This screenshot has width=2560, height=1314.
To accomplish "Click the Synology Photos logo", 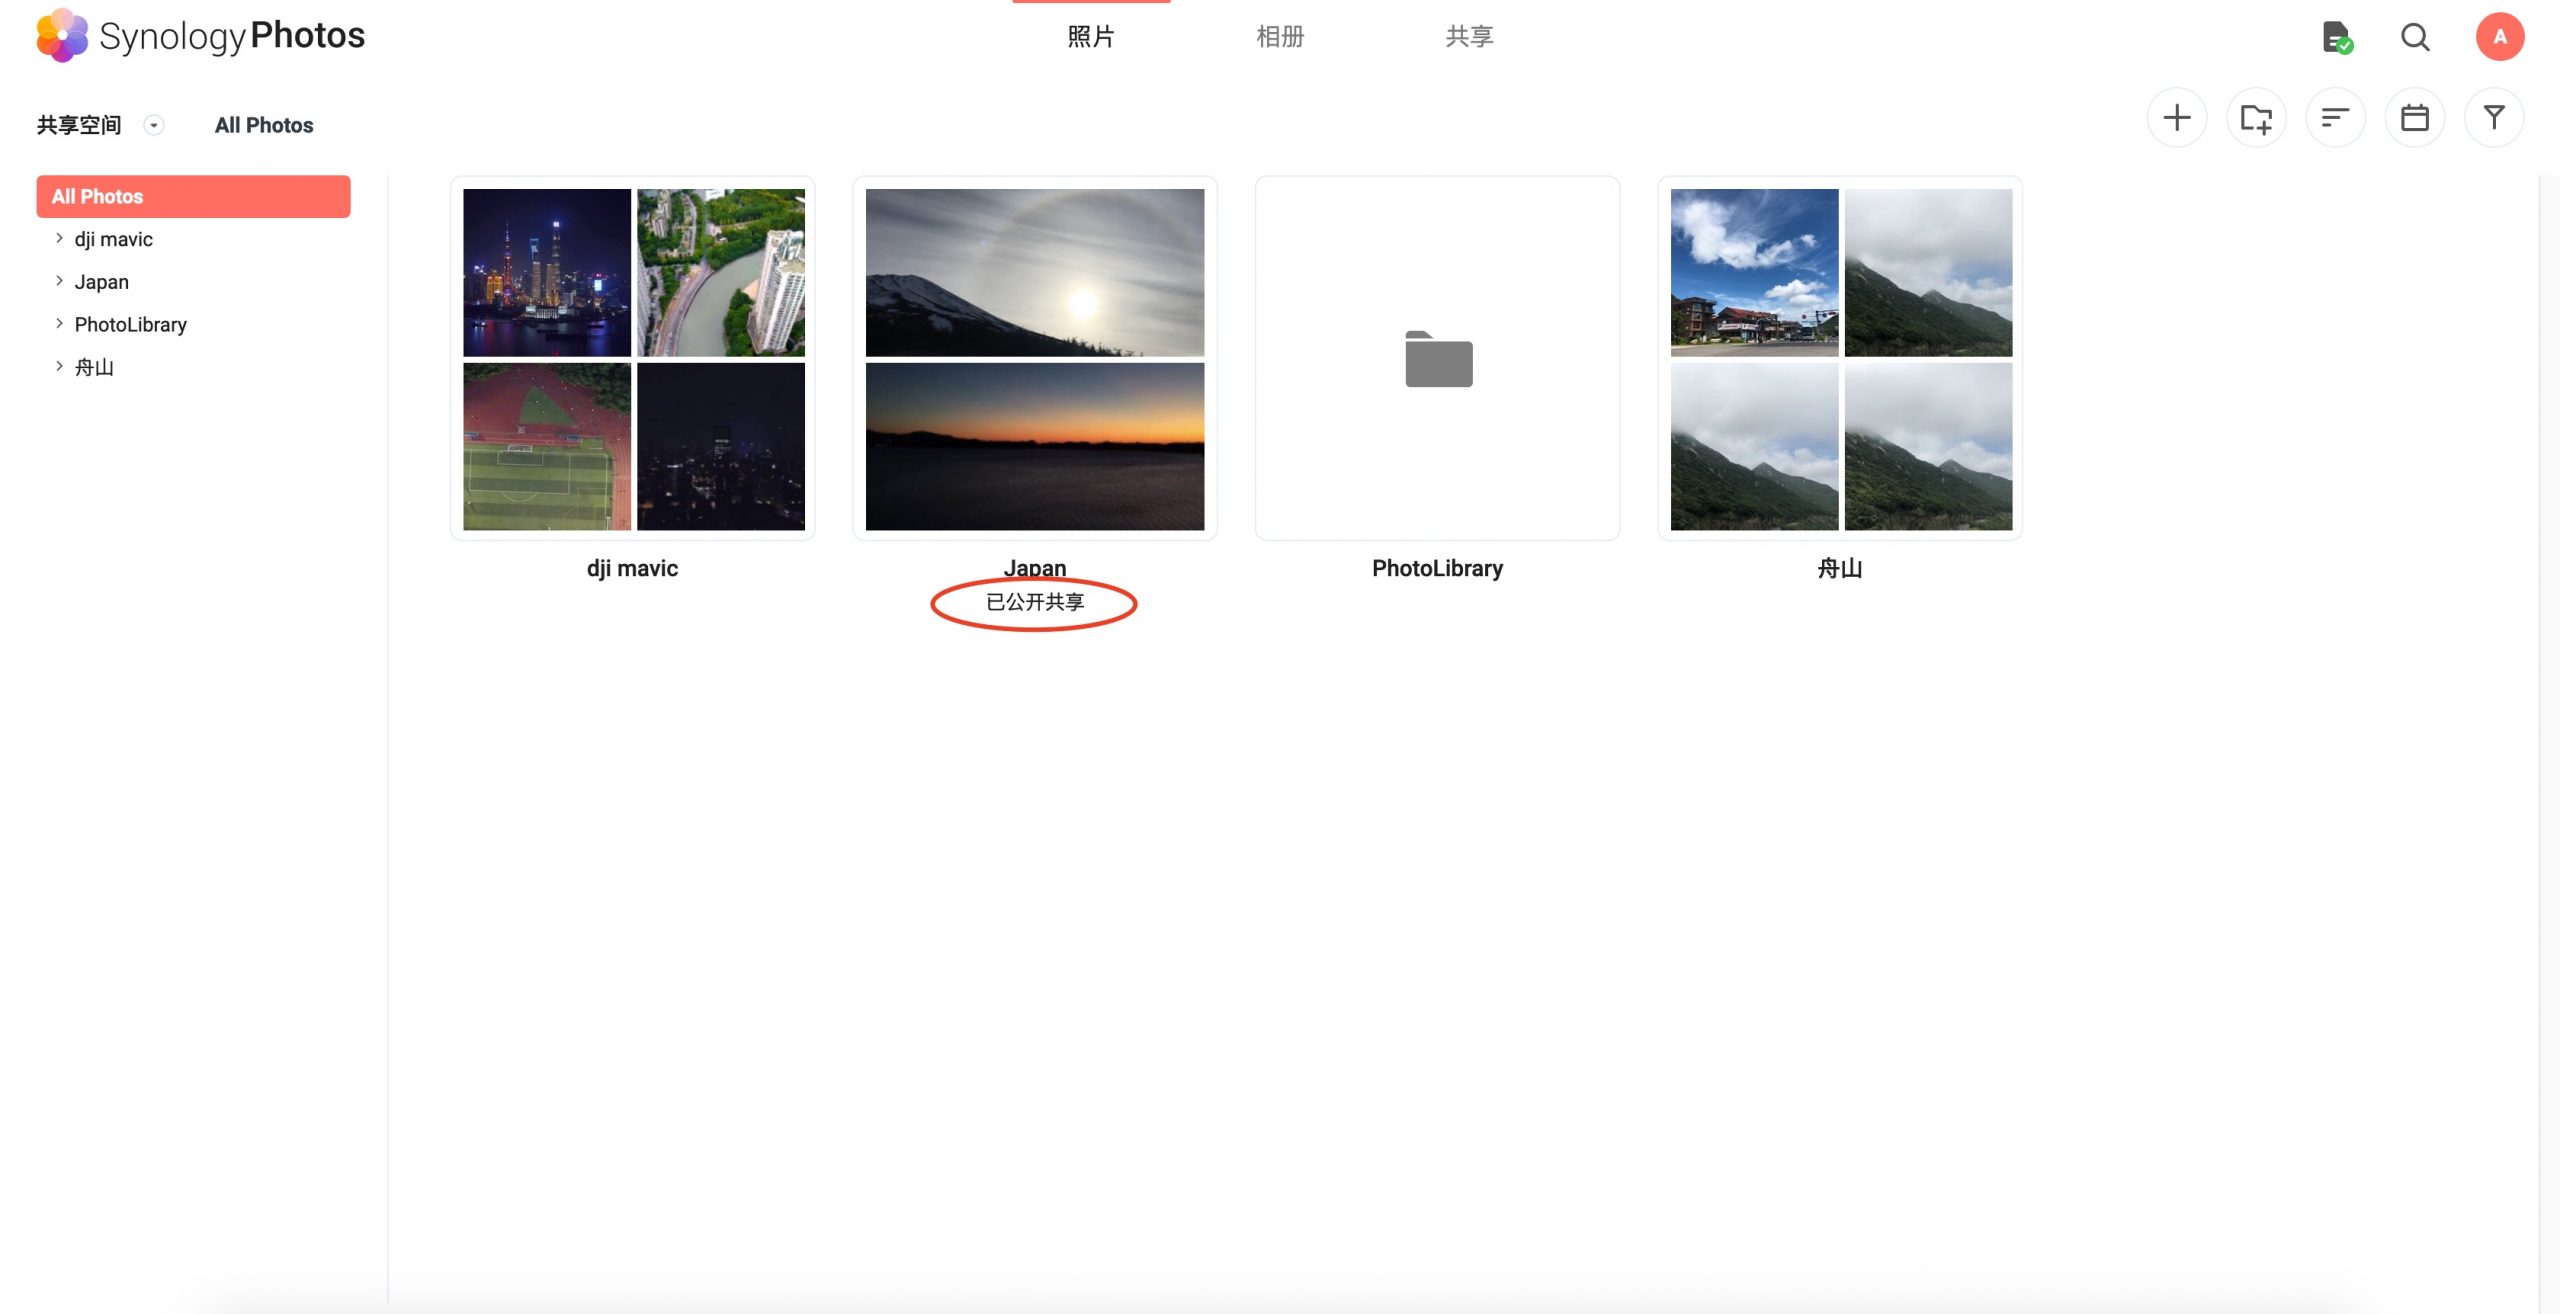I will (201, 35).
